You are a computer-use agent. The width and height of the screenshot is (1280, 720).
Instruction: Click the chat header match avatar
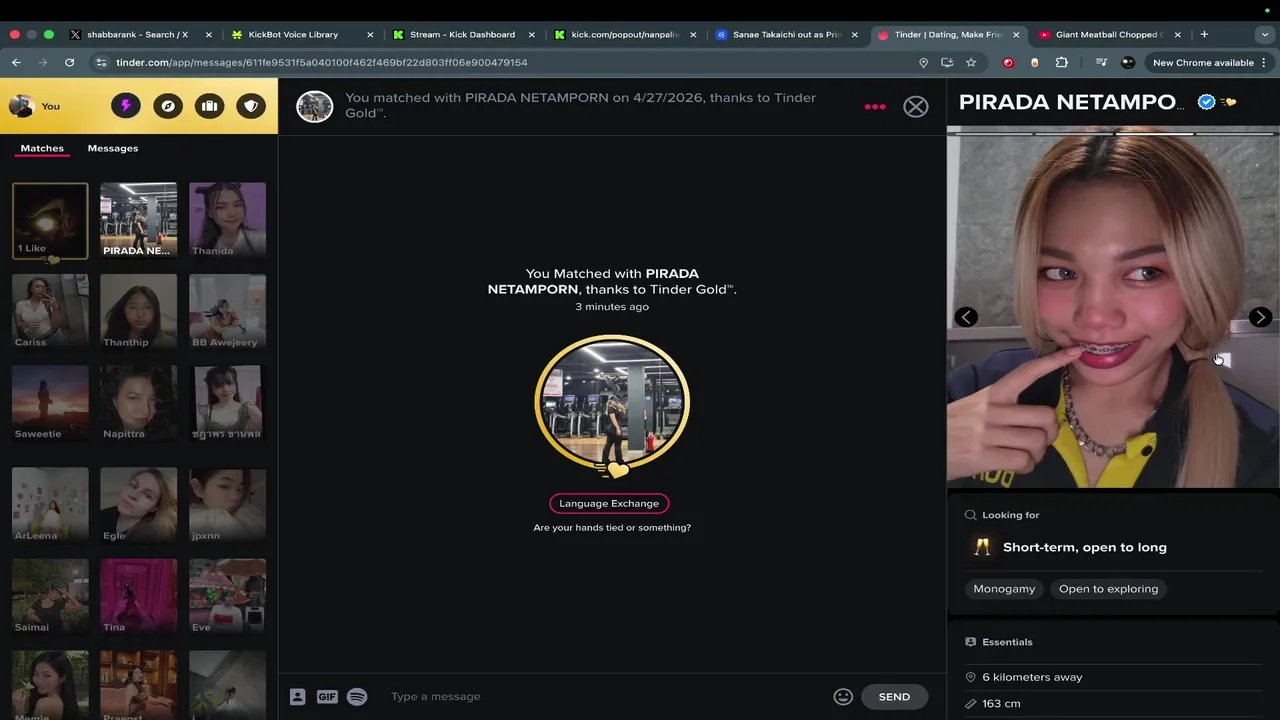314,106
